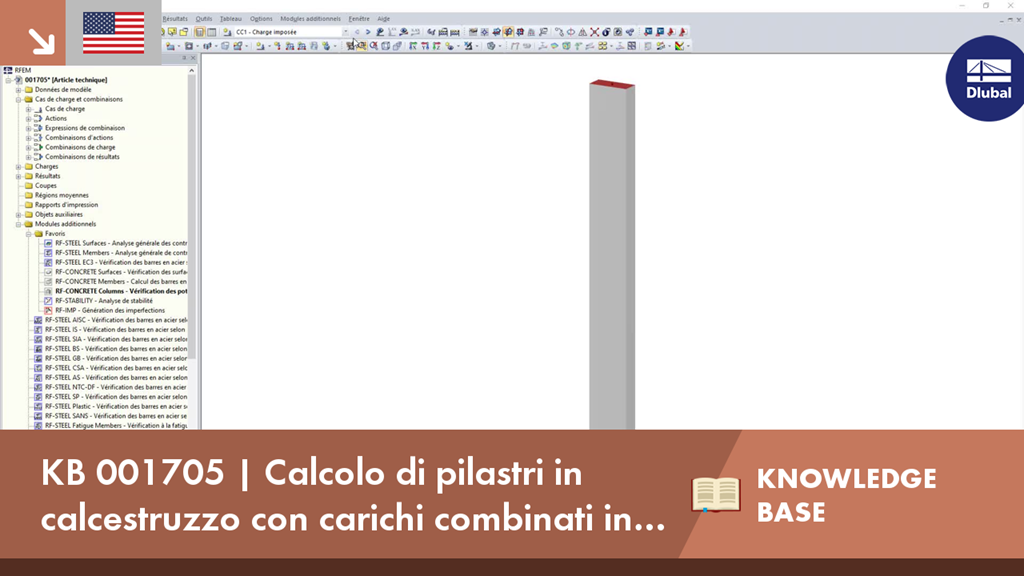The width and height of the screenshot is (1024, 576).
Task: Select RF-CONCRETE Columns module entry
Action: [x=121, y=291]
